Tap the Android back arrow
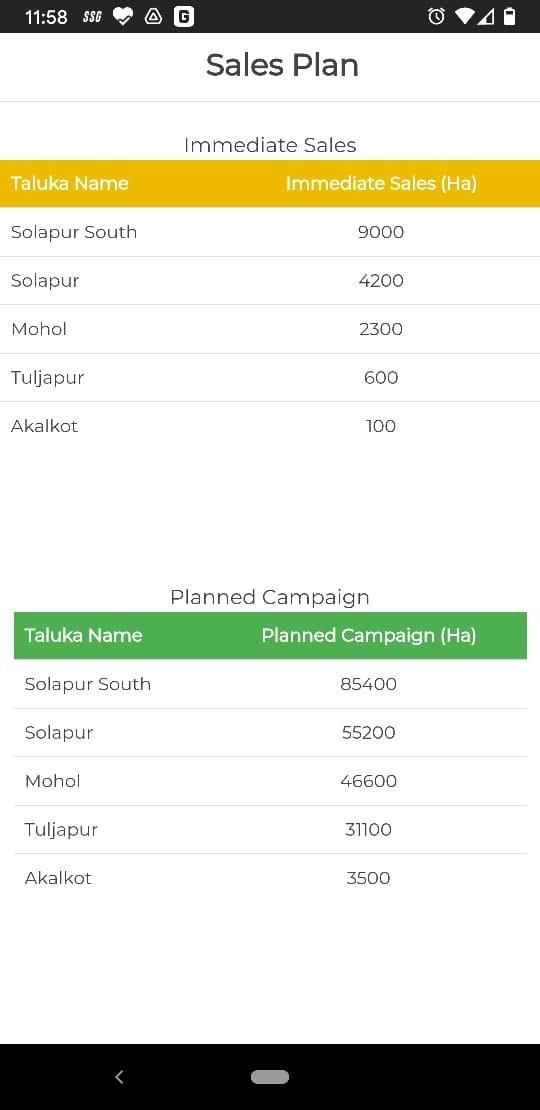Viewport: 540px width, 1110px height. [x=119, y=1077]
